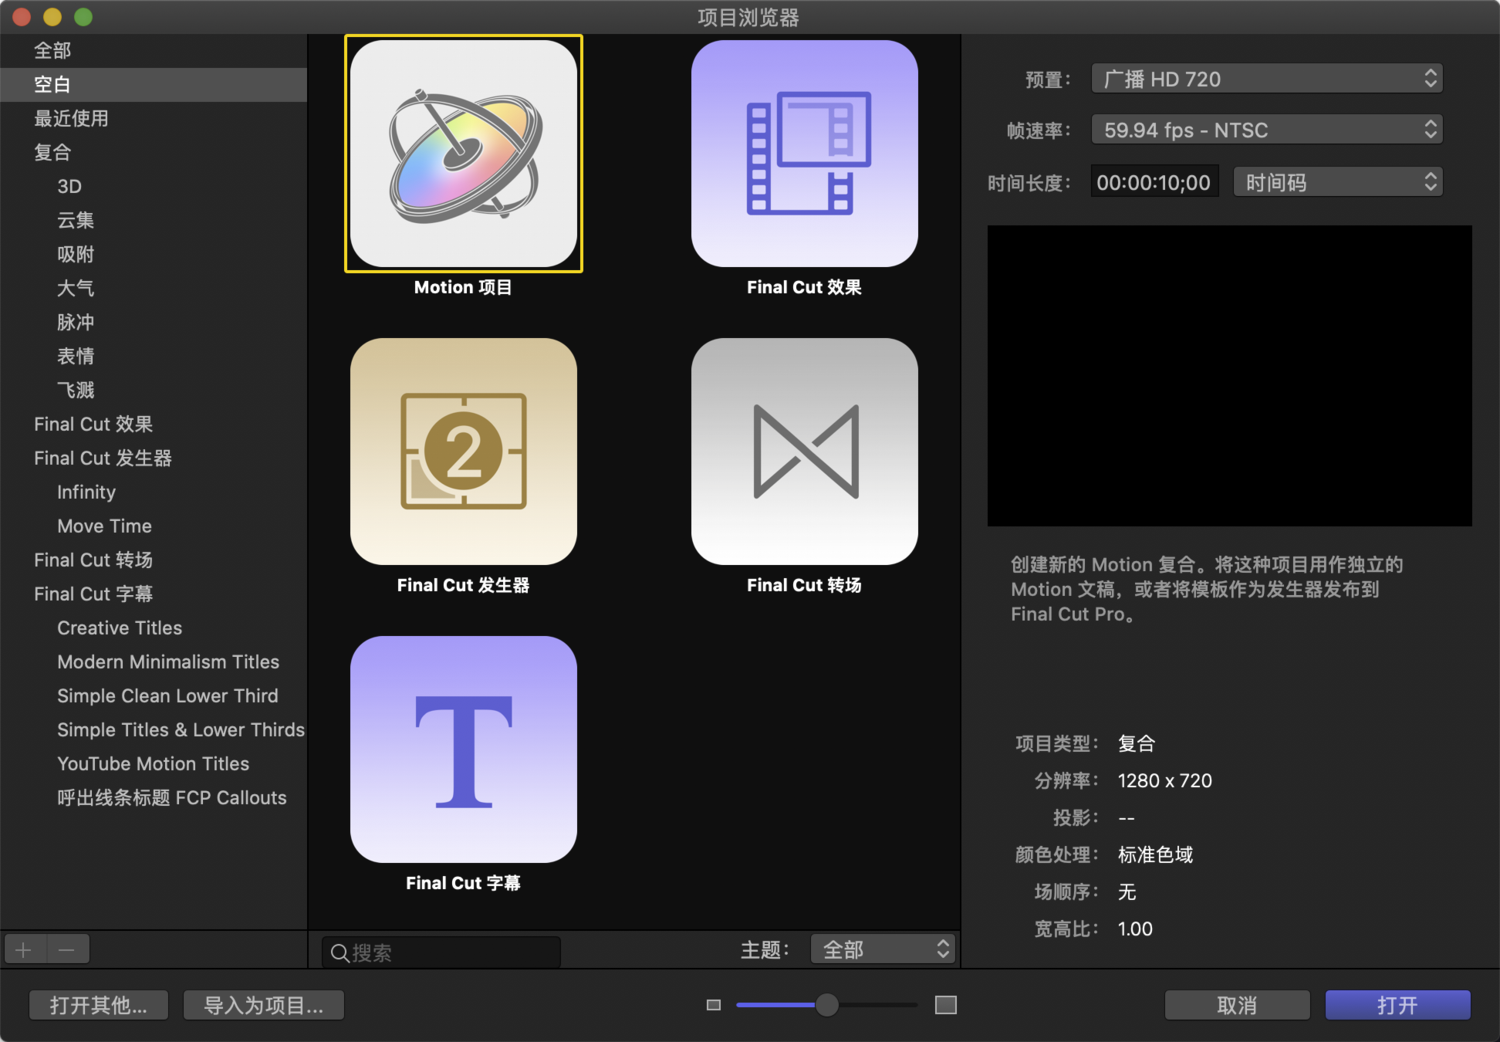Click the 时间长度 timecode field
Screen dimensions: 1500x1042
pyautogui.click(x=1154, y=182)
